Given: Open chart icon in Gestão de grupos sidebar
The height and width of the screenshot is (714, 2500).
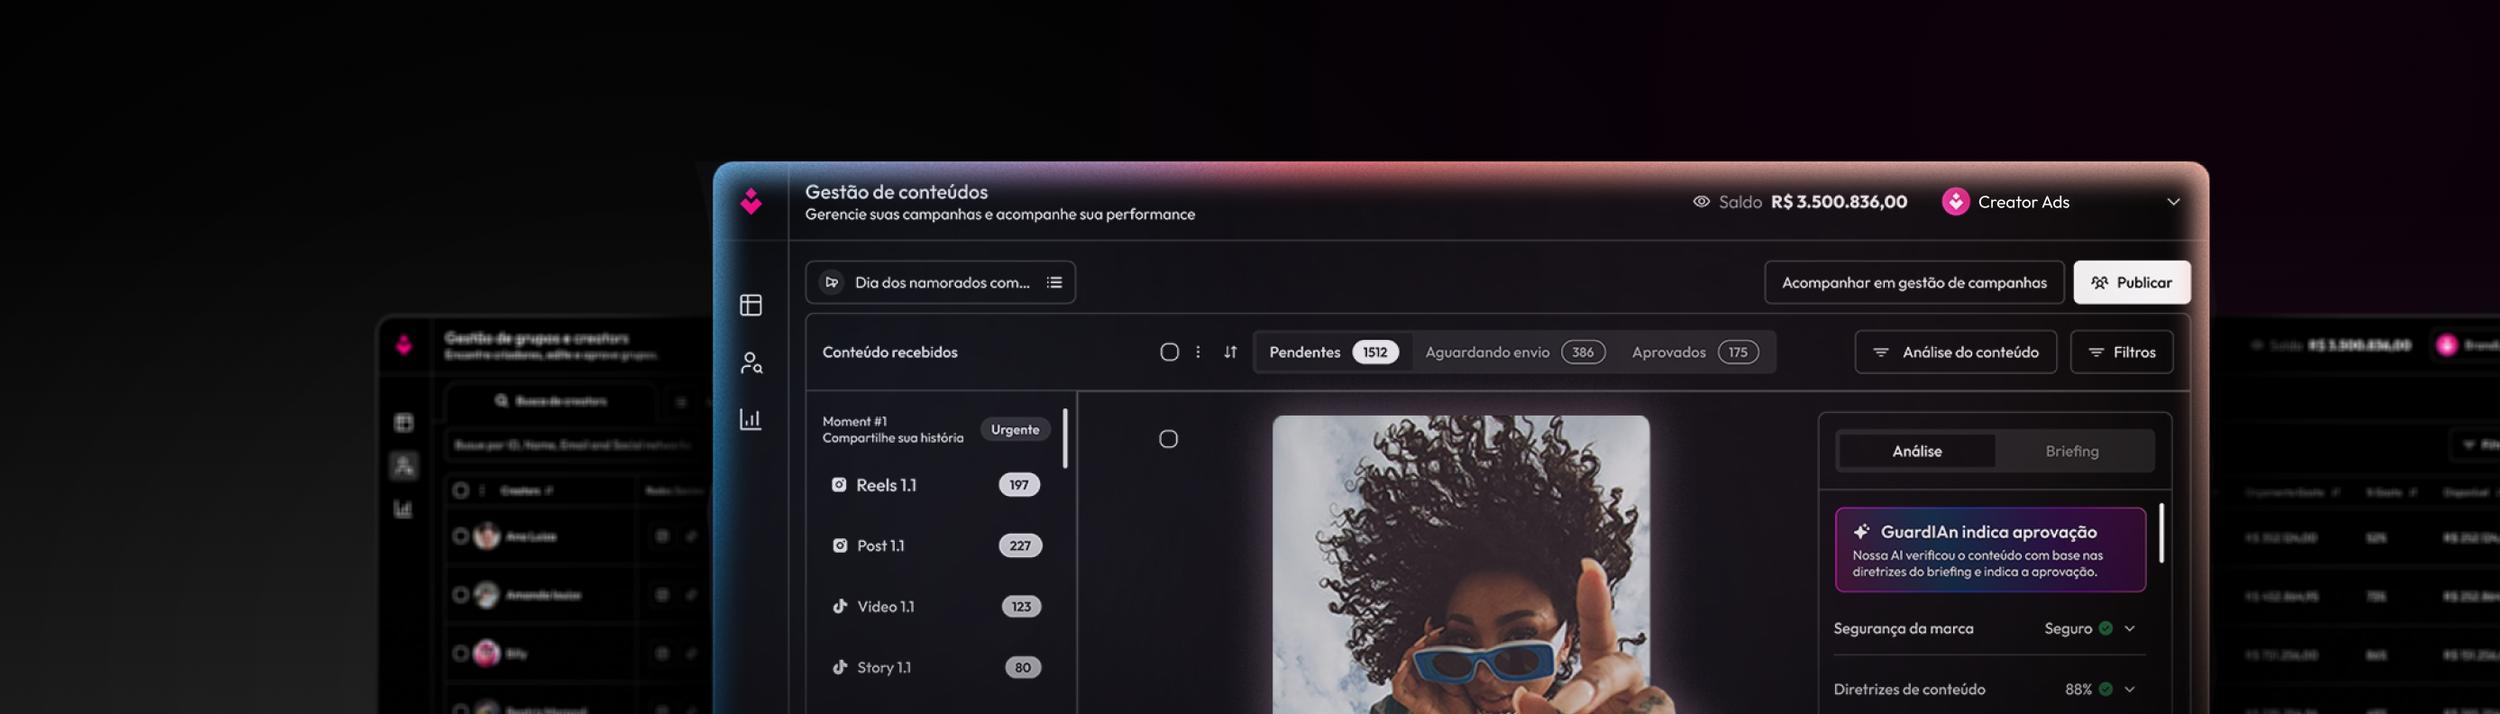Looking at the screenshot, I should pyautogui.click(x=404, y=509).
